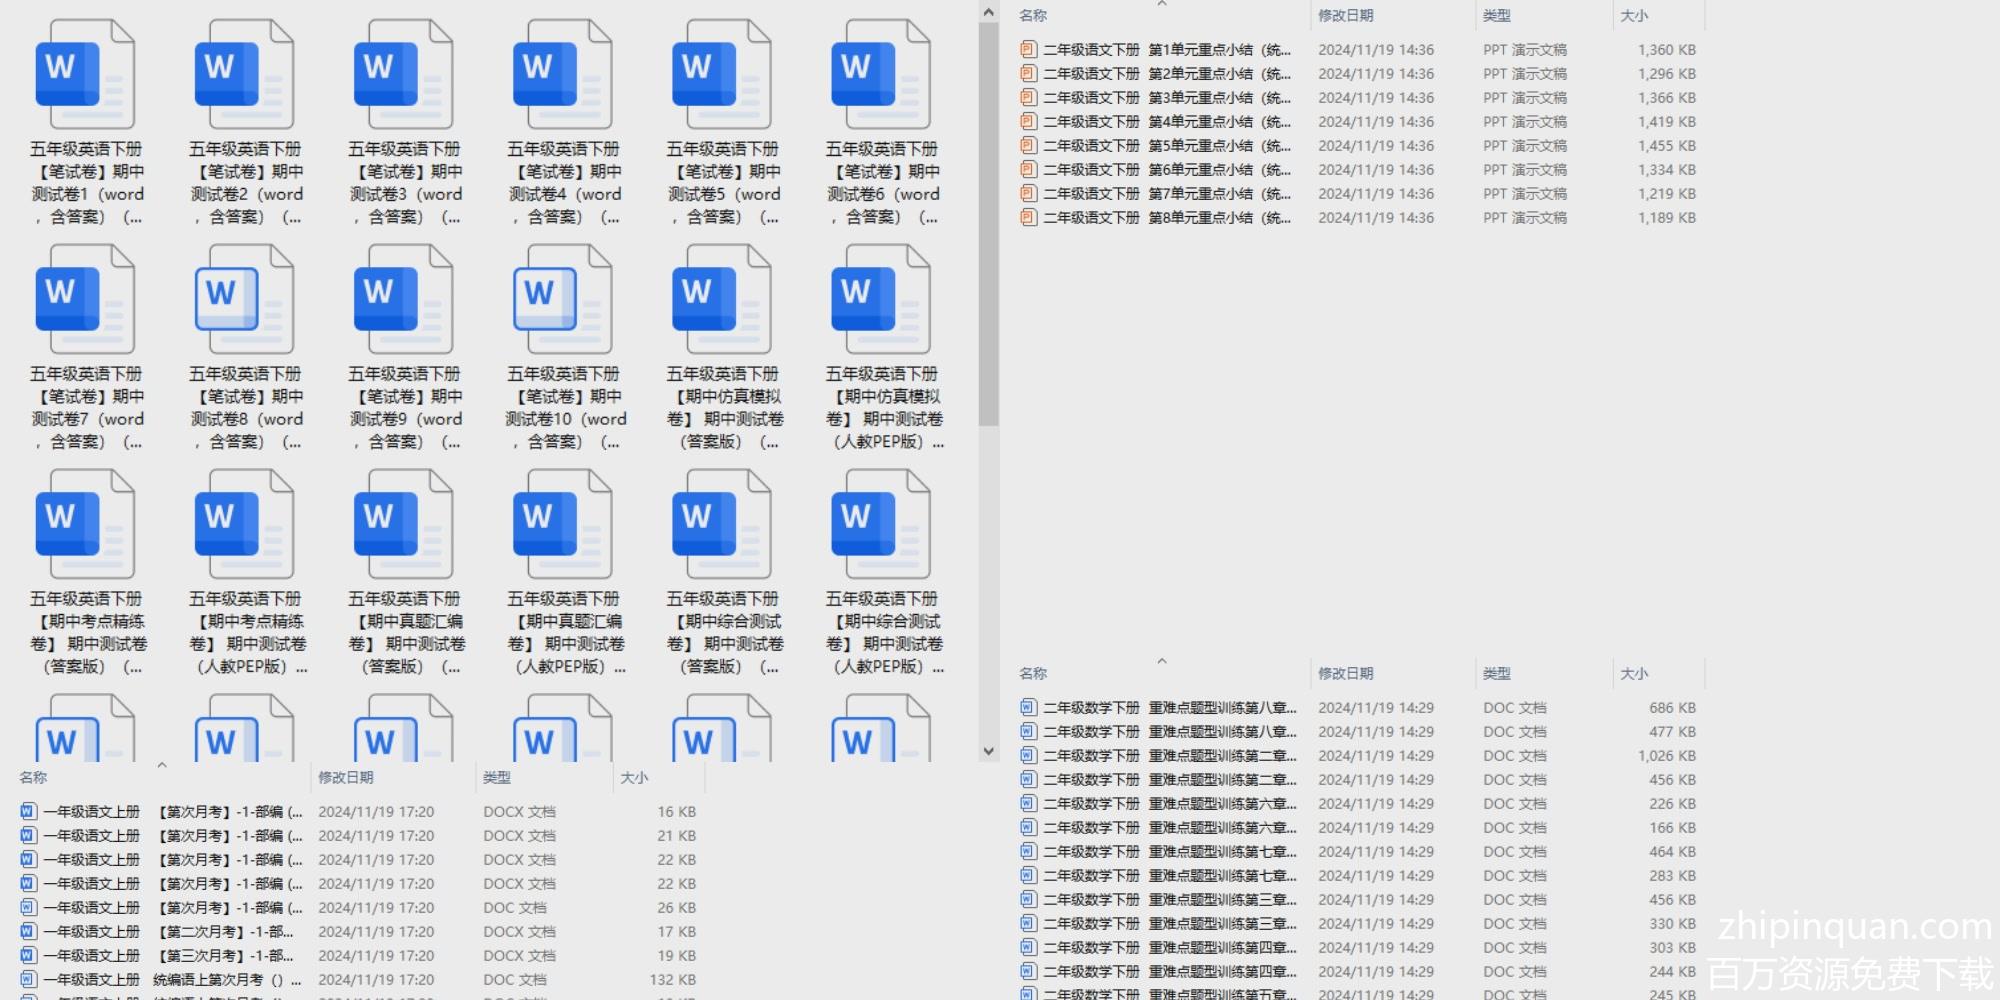This screenshot has height=1000, width=2000.
Task: Click sort chevron above 名称 in PPT list
Action: (1161, 5)
